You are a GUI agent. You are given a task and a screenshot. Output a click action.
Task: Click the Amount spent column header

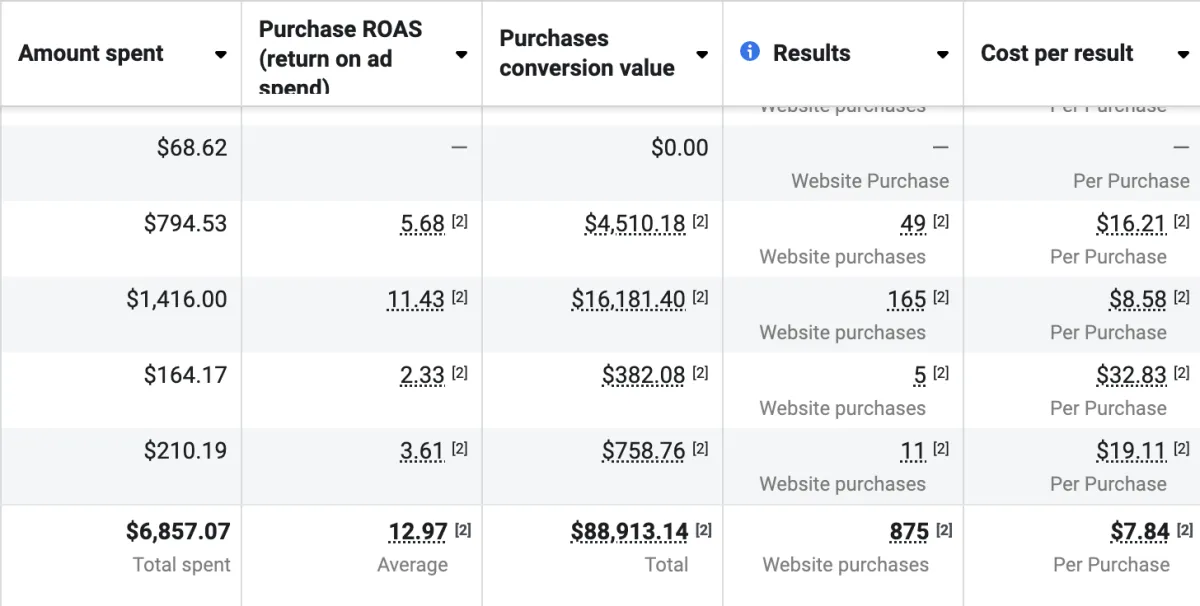[x=91, y=54]
